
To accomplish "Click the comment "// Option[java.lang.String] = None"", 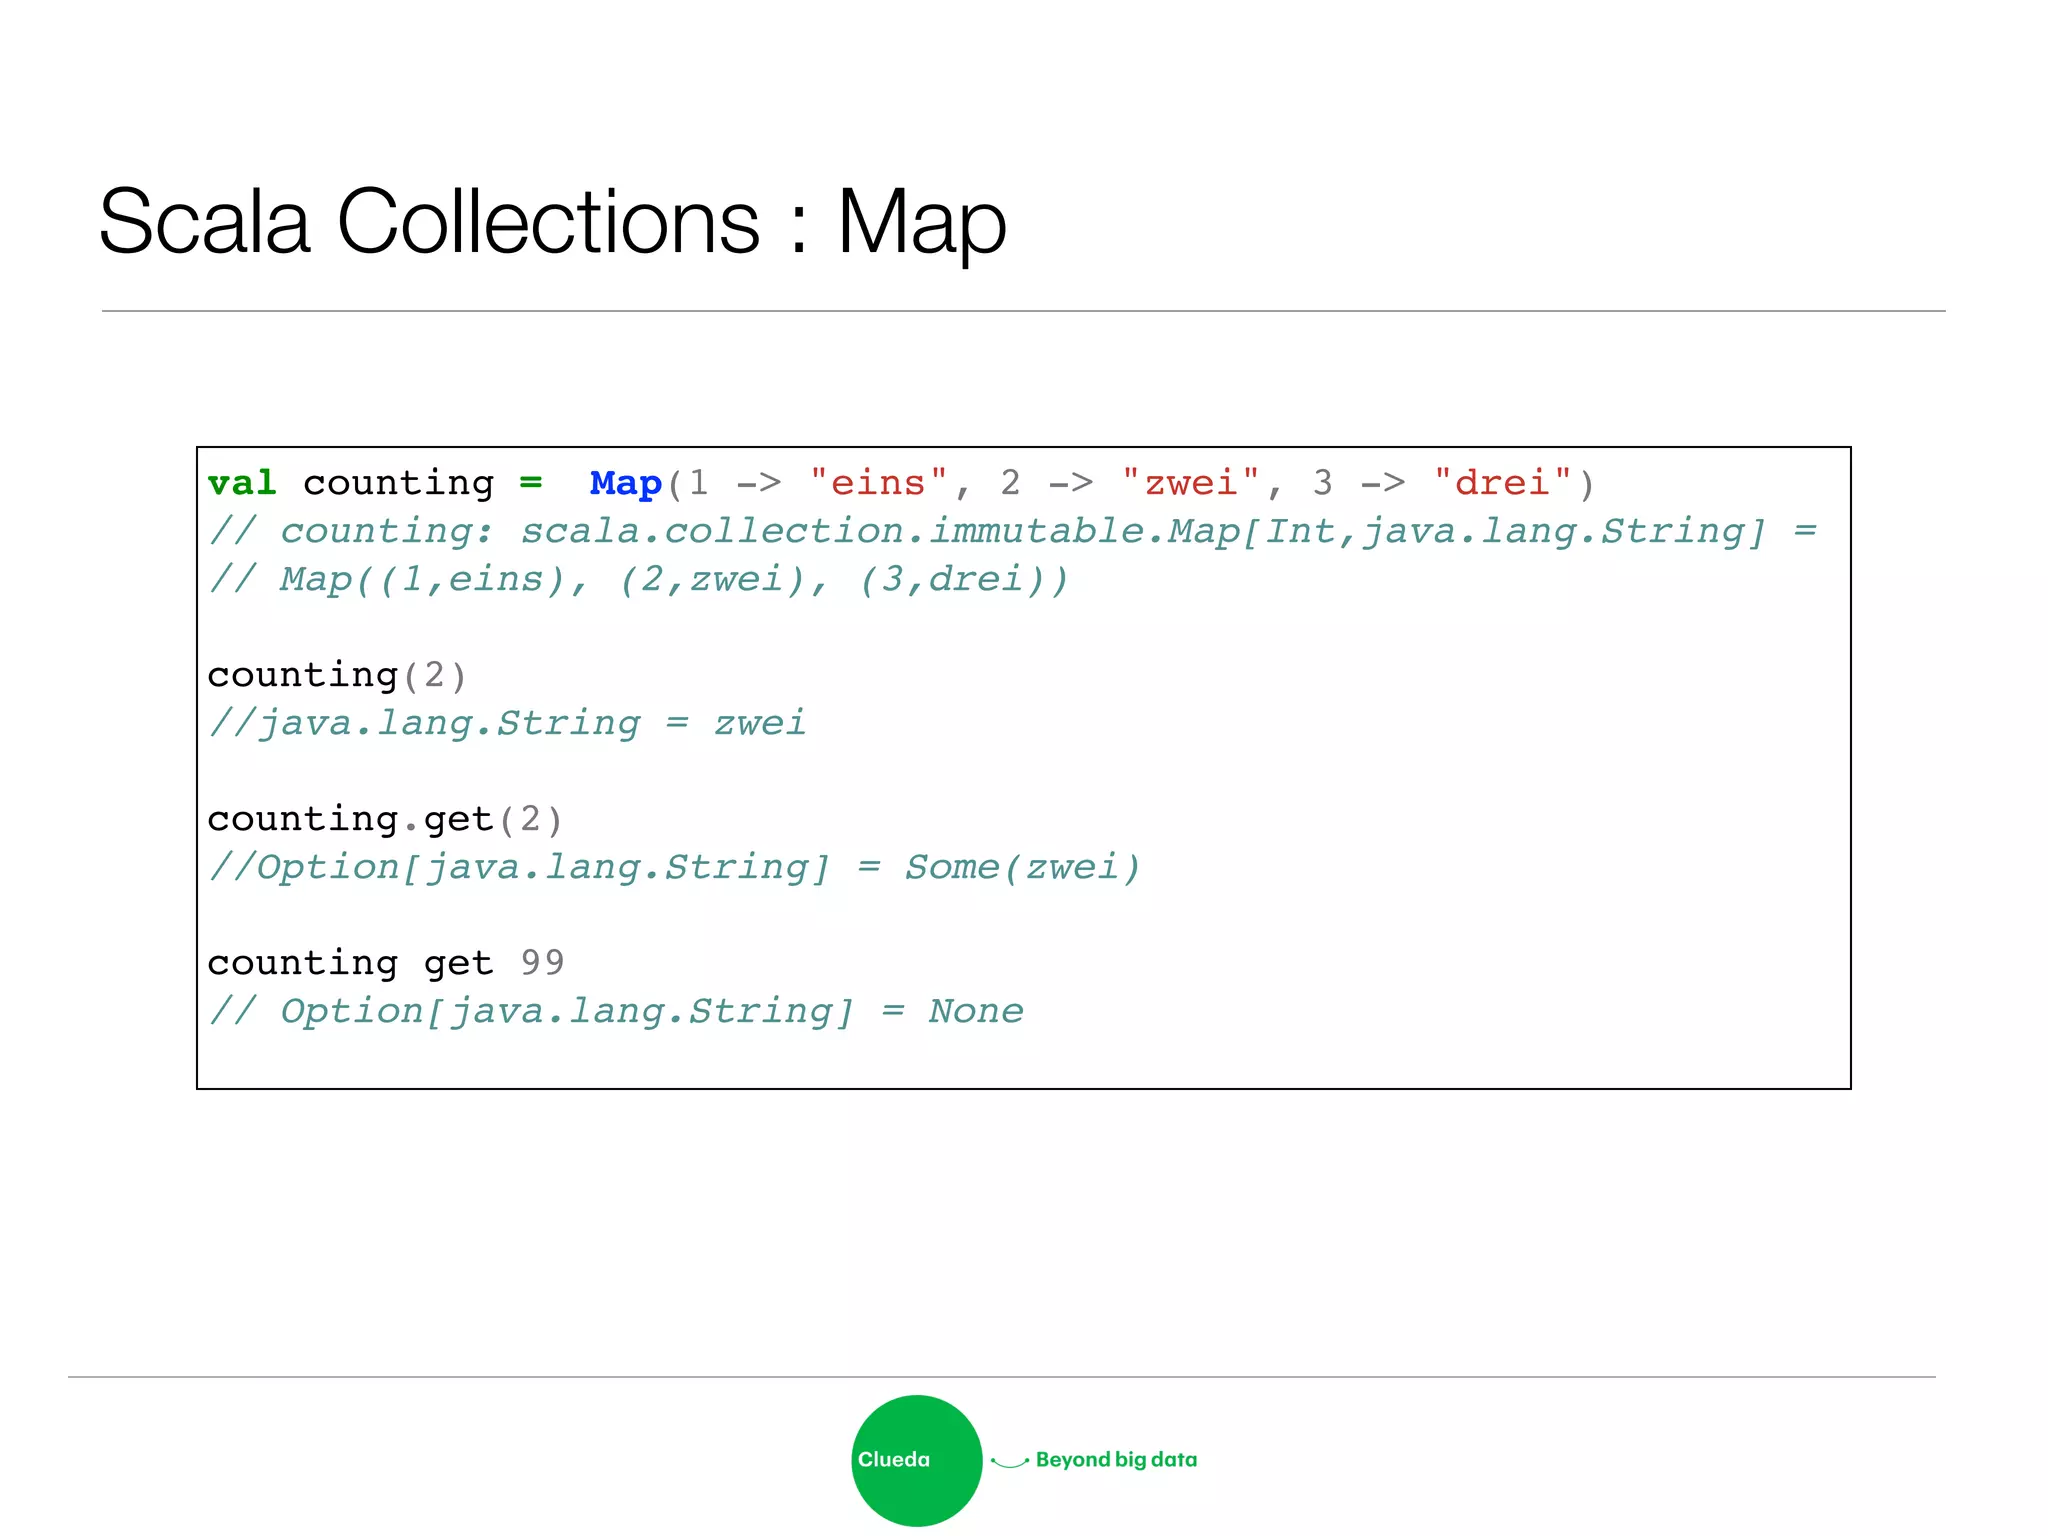I will tap(616, 1011).
